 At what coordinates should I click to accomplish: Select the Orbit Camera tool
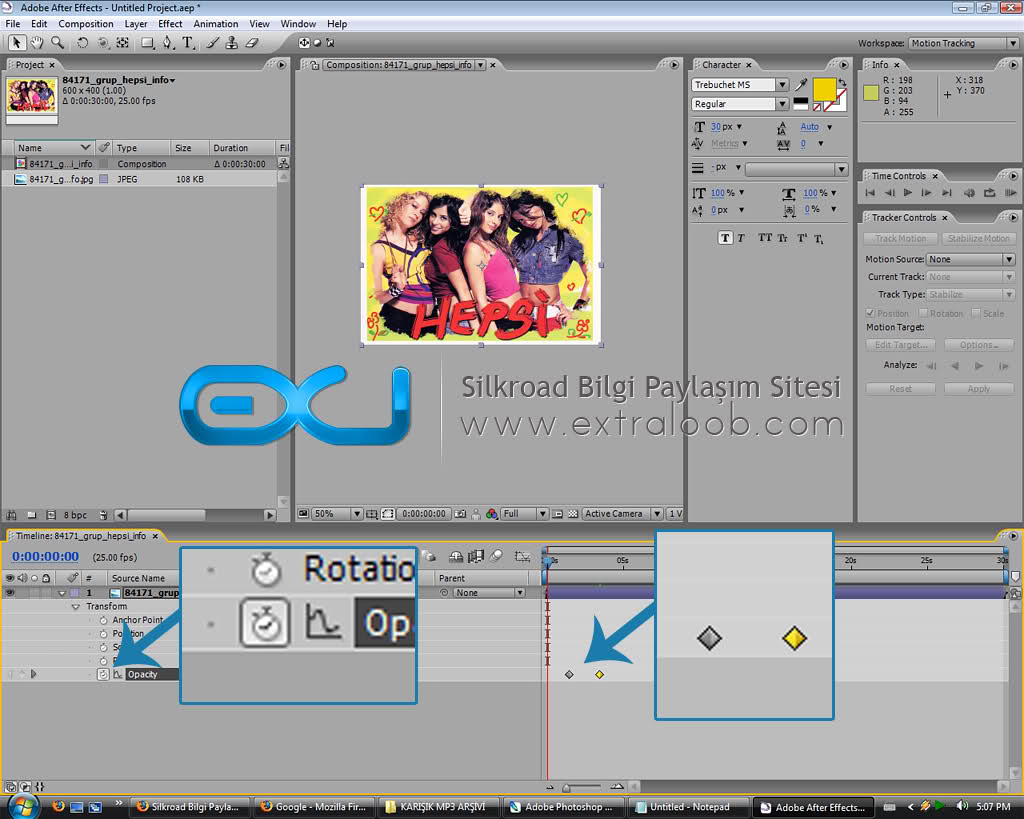[103, 43]
